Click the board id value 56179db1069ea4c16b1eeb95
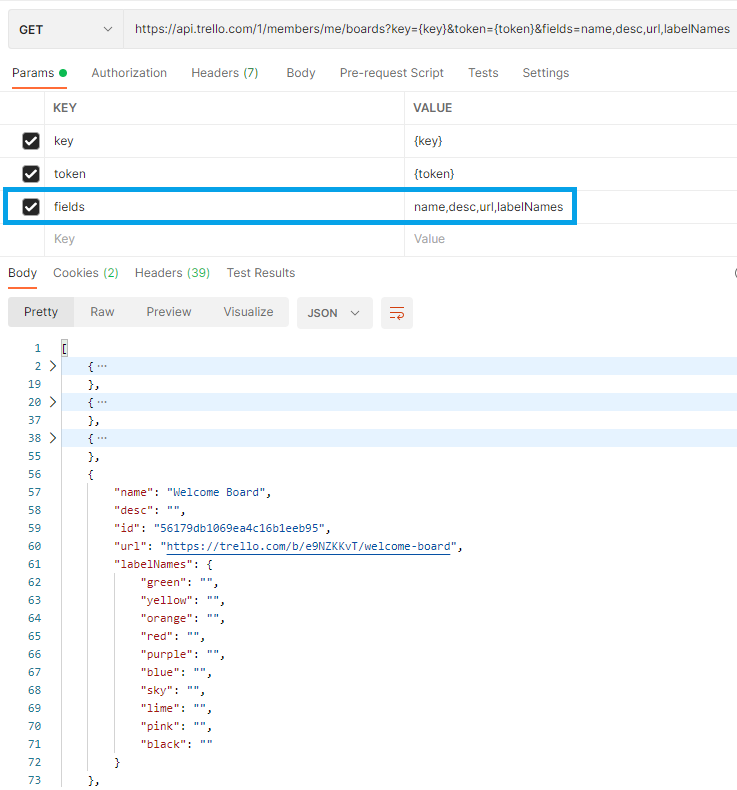The image size is (737, 790). click(239, 528)
